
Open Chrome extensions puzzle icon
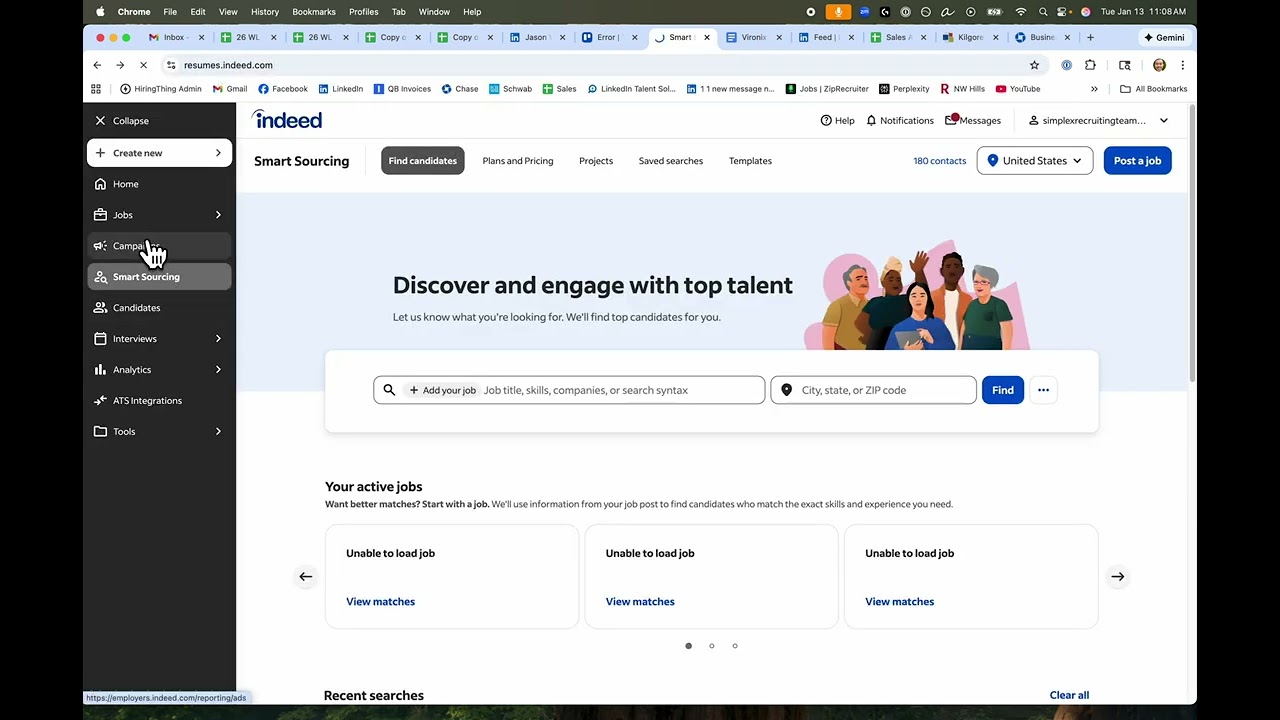[1090, 65]
